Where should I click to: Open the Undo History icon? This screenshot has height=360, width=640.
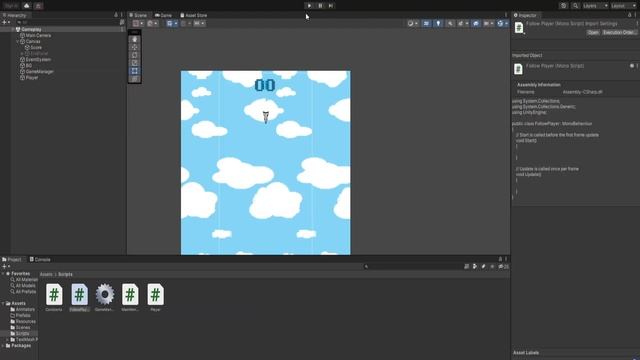tap(564, 6)
